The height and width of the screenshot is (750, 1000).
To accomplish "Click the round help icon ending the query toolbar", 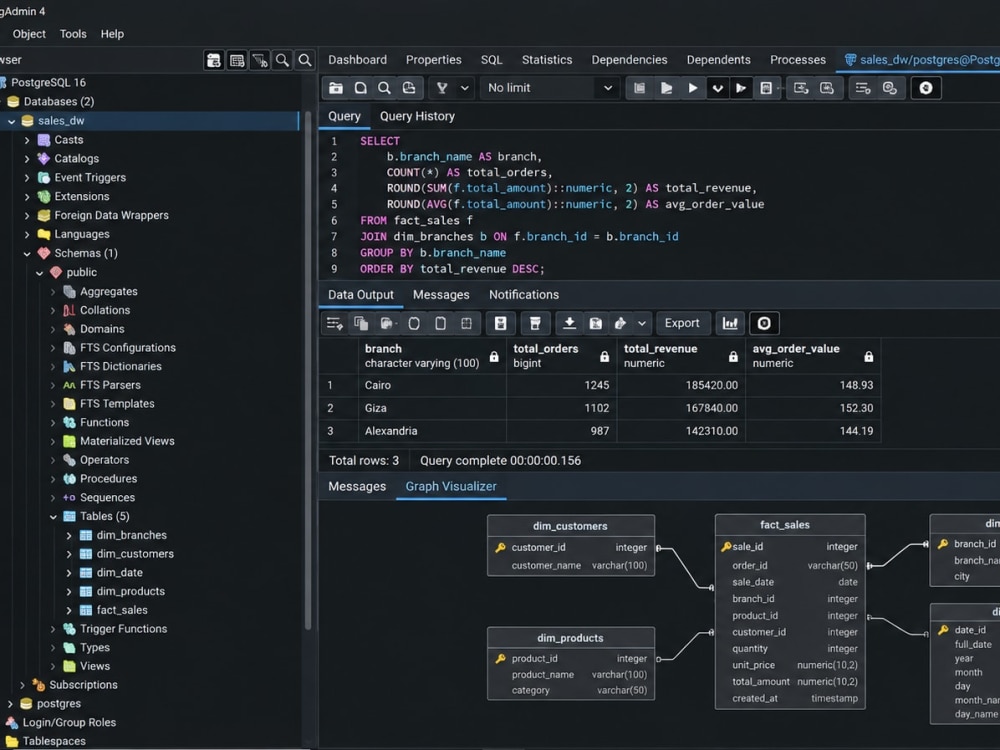I will tap(925, 88).
